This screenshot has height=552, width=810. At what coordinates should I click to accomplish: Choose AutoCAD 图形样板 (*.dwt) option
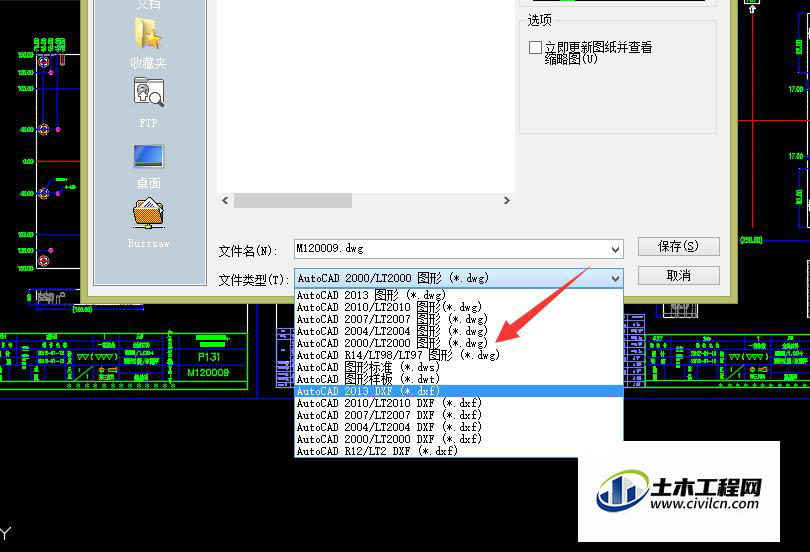[x=459, y=379]
